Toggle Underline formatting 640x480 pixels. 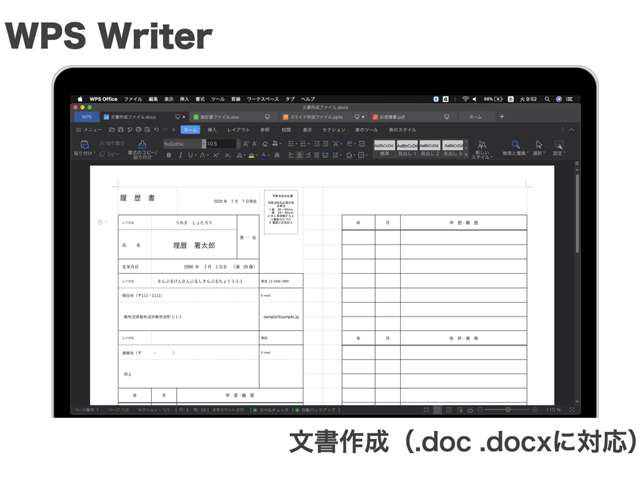(x=190, y=155)
